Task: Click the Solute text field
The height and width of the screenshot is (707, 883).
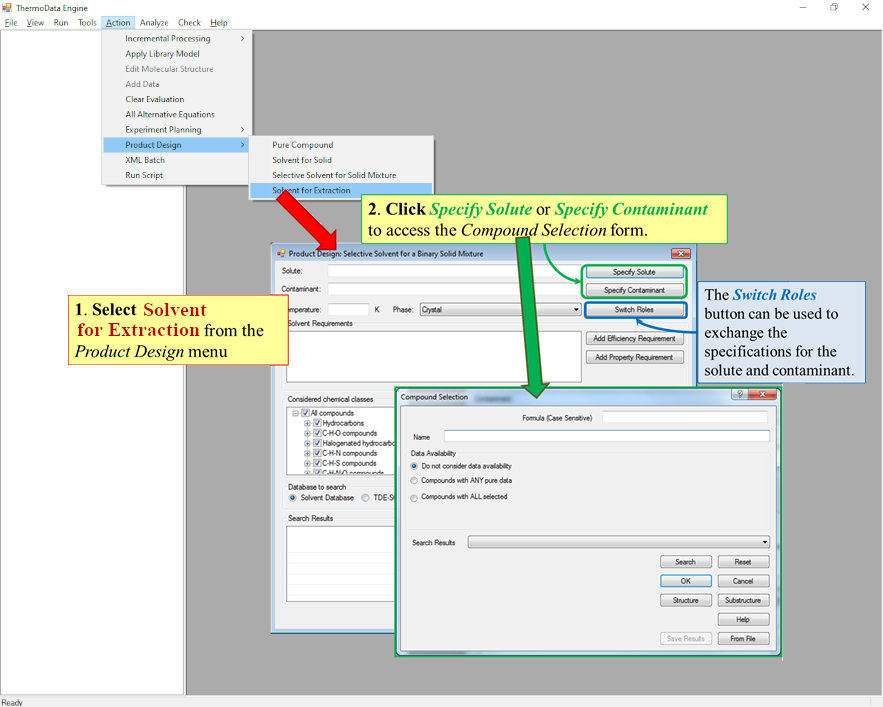Action: 454,271
